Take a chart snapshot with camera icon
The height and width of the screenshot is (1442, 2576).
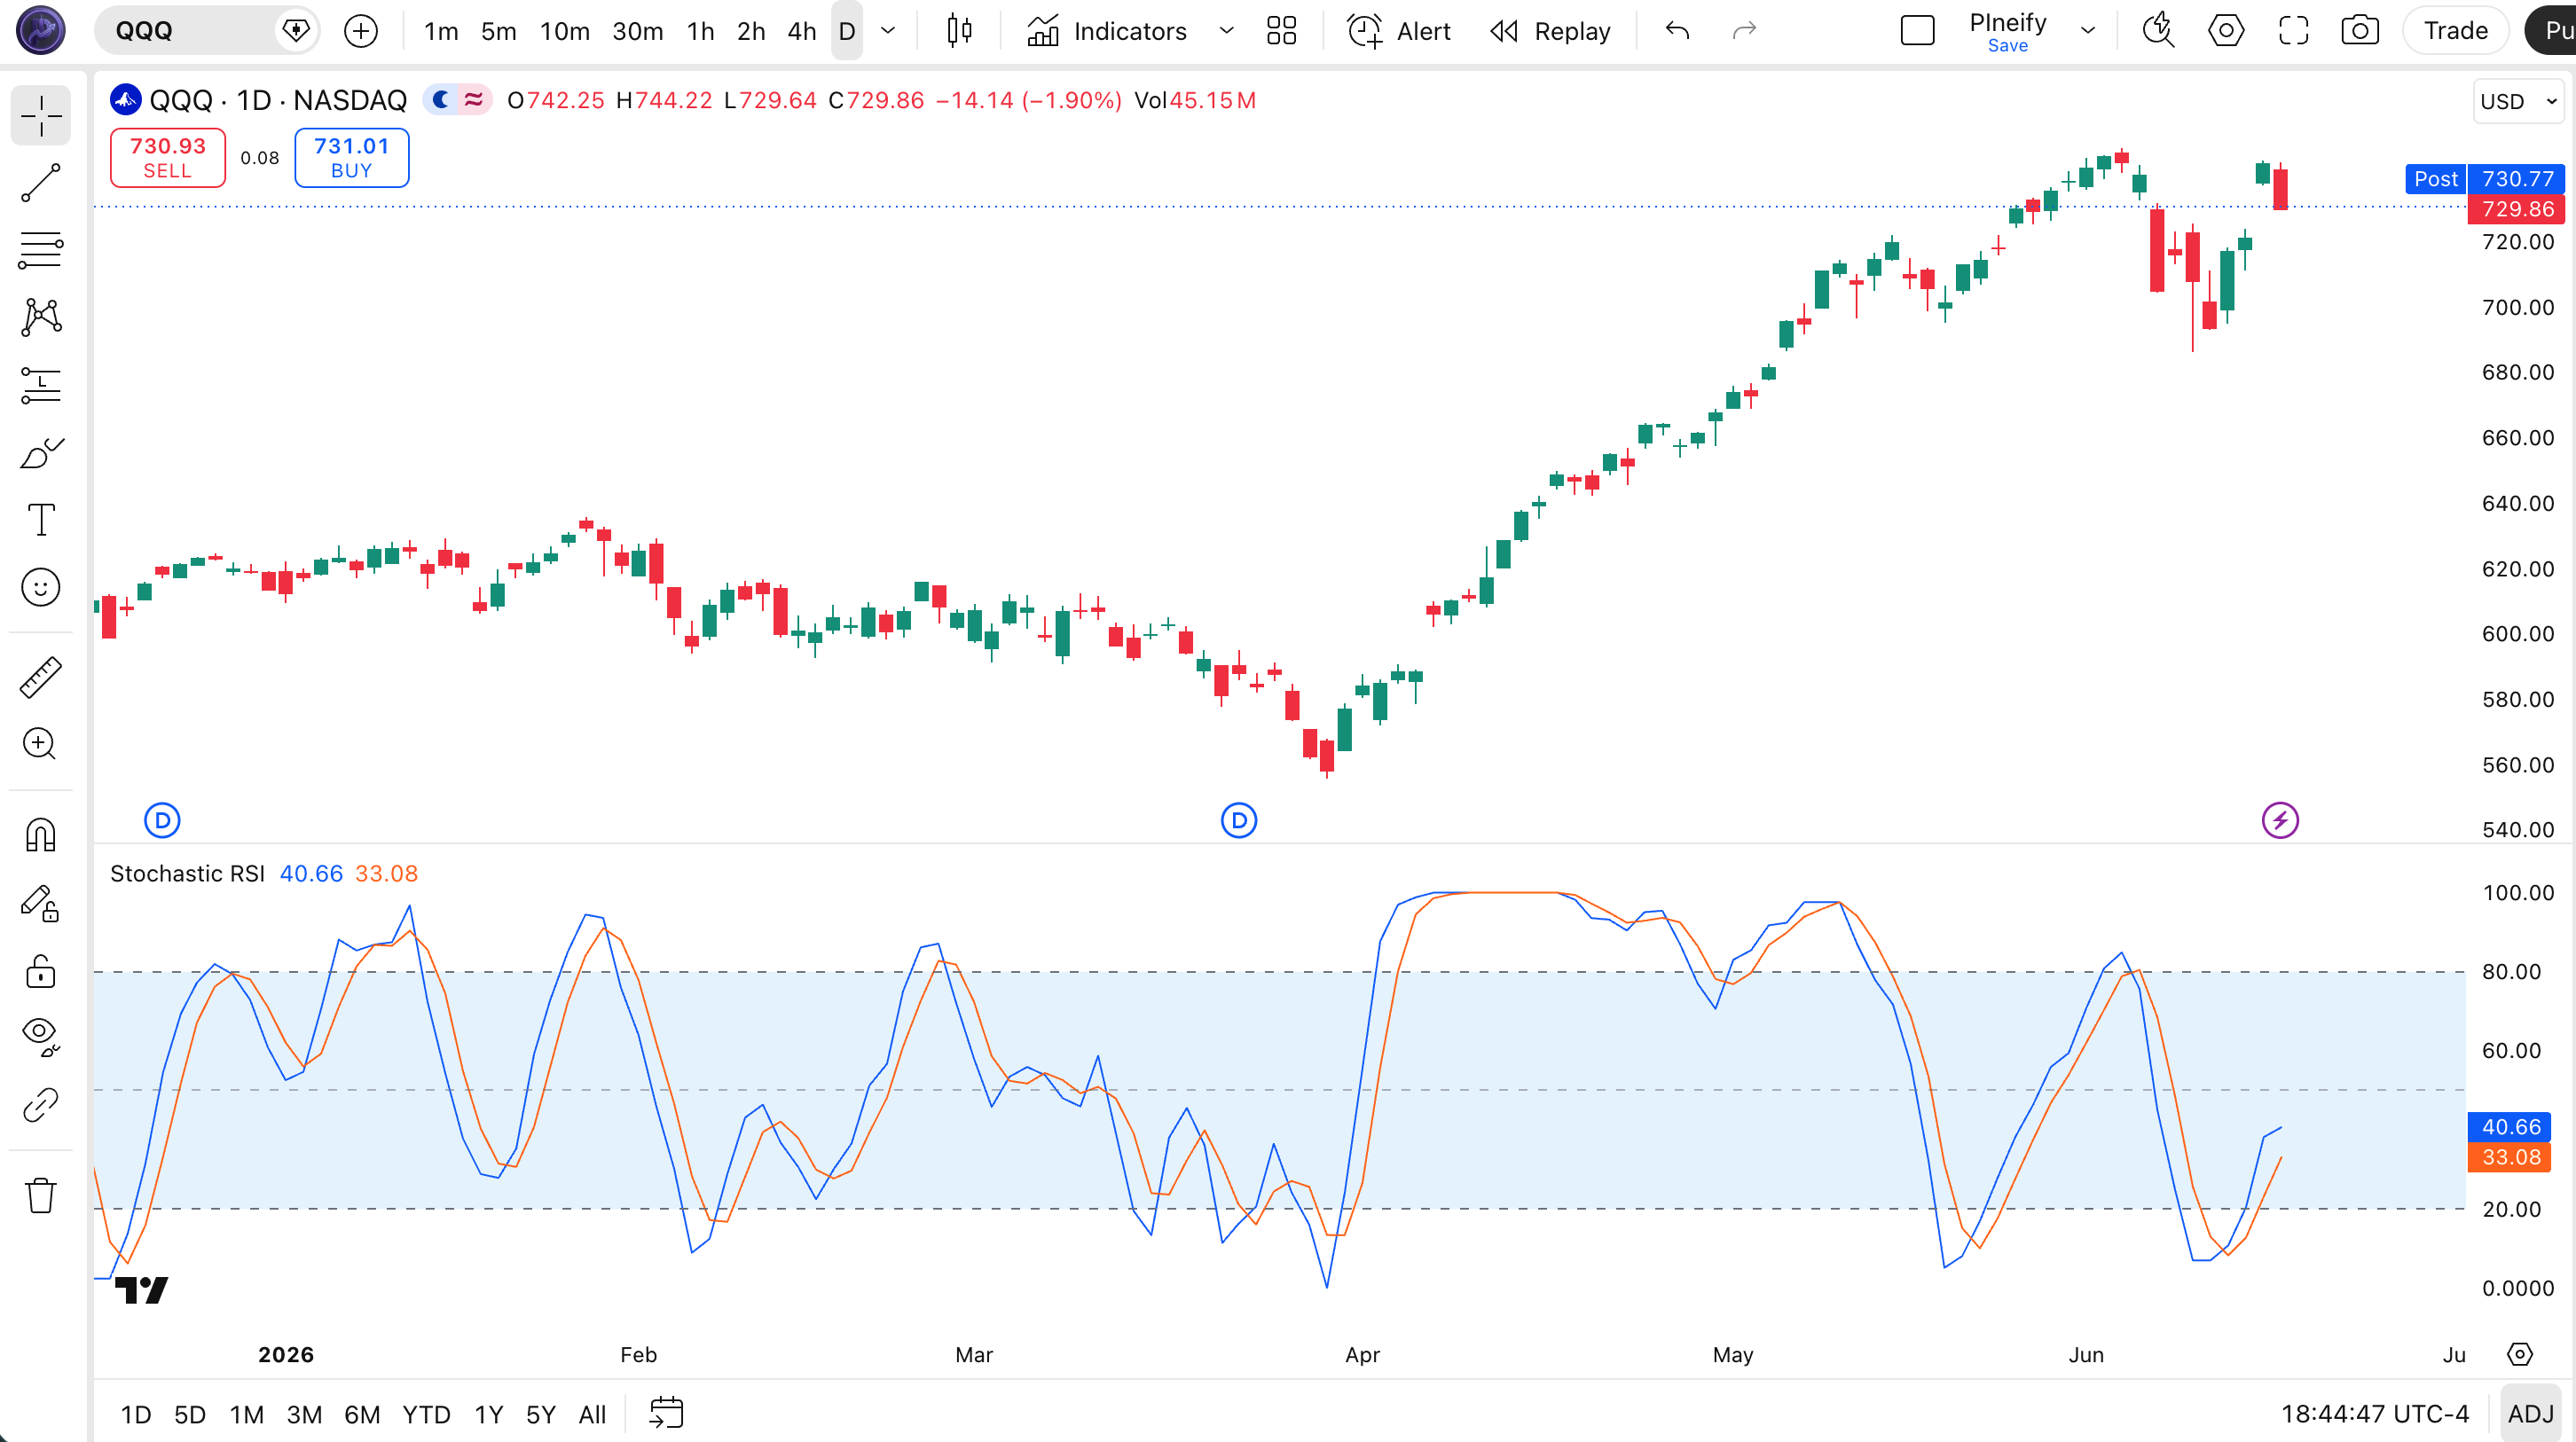click(2360, 31)
